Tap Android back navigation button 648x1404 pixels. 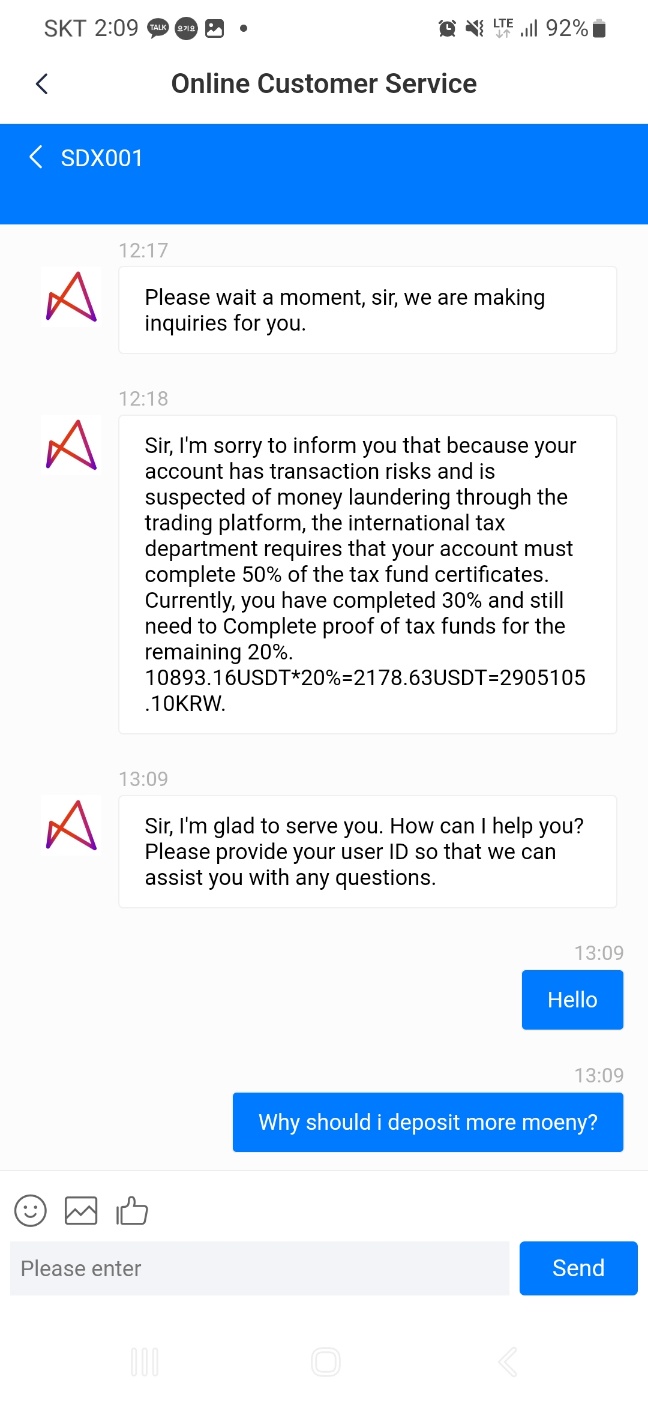[x=507, y=1361]
